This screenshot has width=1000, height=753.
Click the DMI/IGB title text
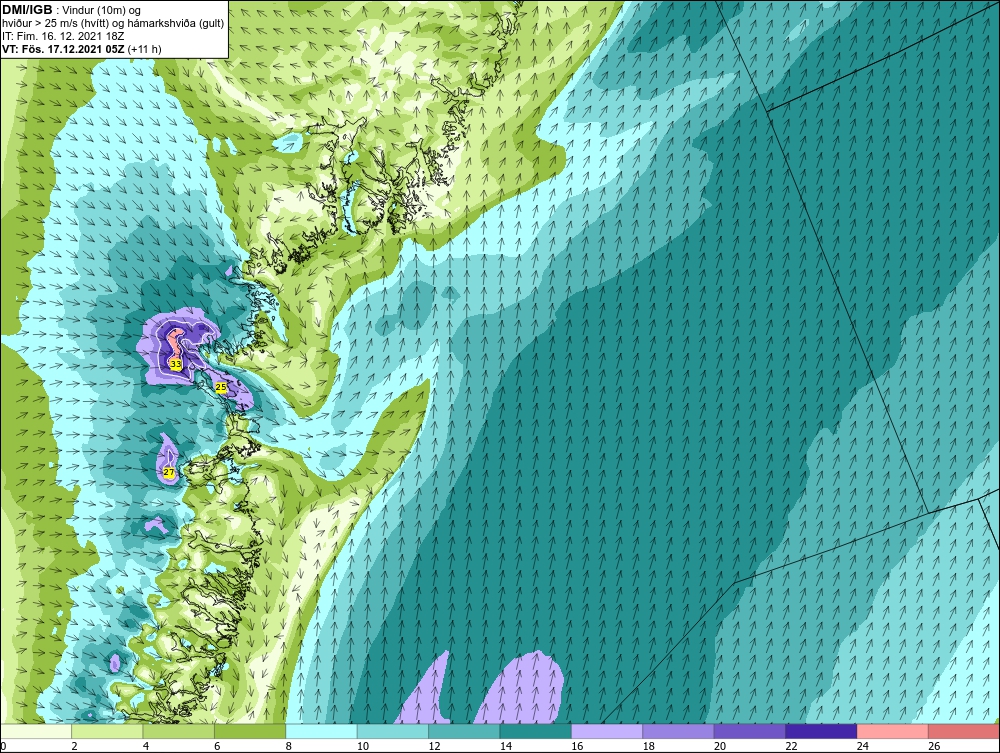click(x=27, y=10)
